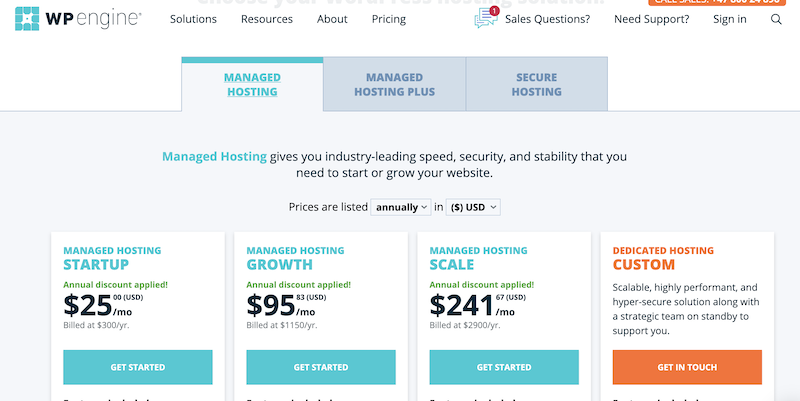Open the ($) USD currency dropdown

tap(473, 207)
